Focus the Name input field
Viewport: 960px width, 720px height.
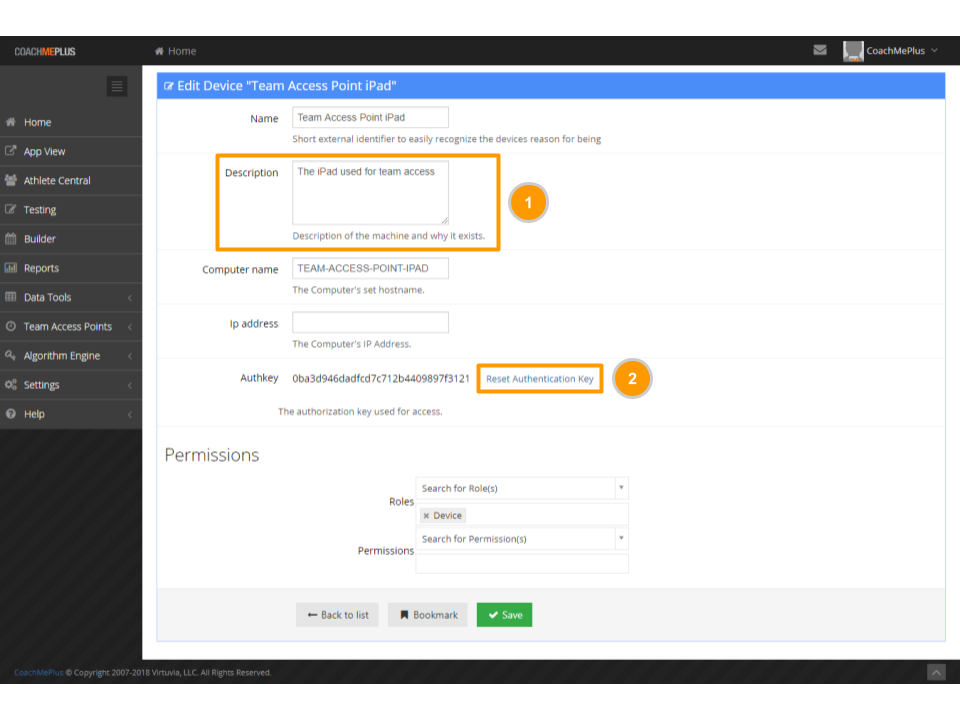370,118
